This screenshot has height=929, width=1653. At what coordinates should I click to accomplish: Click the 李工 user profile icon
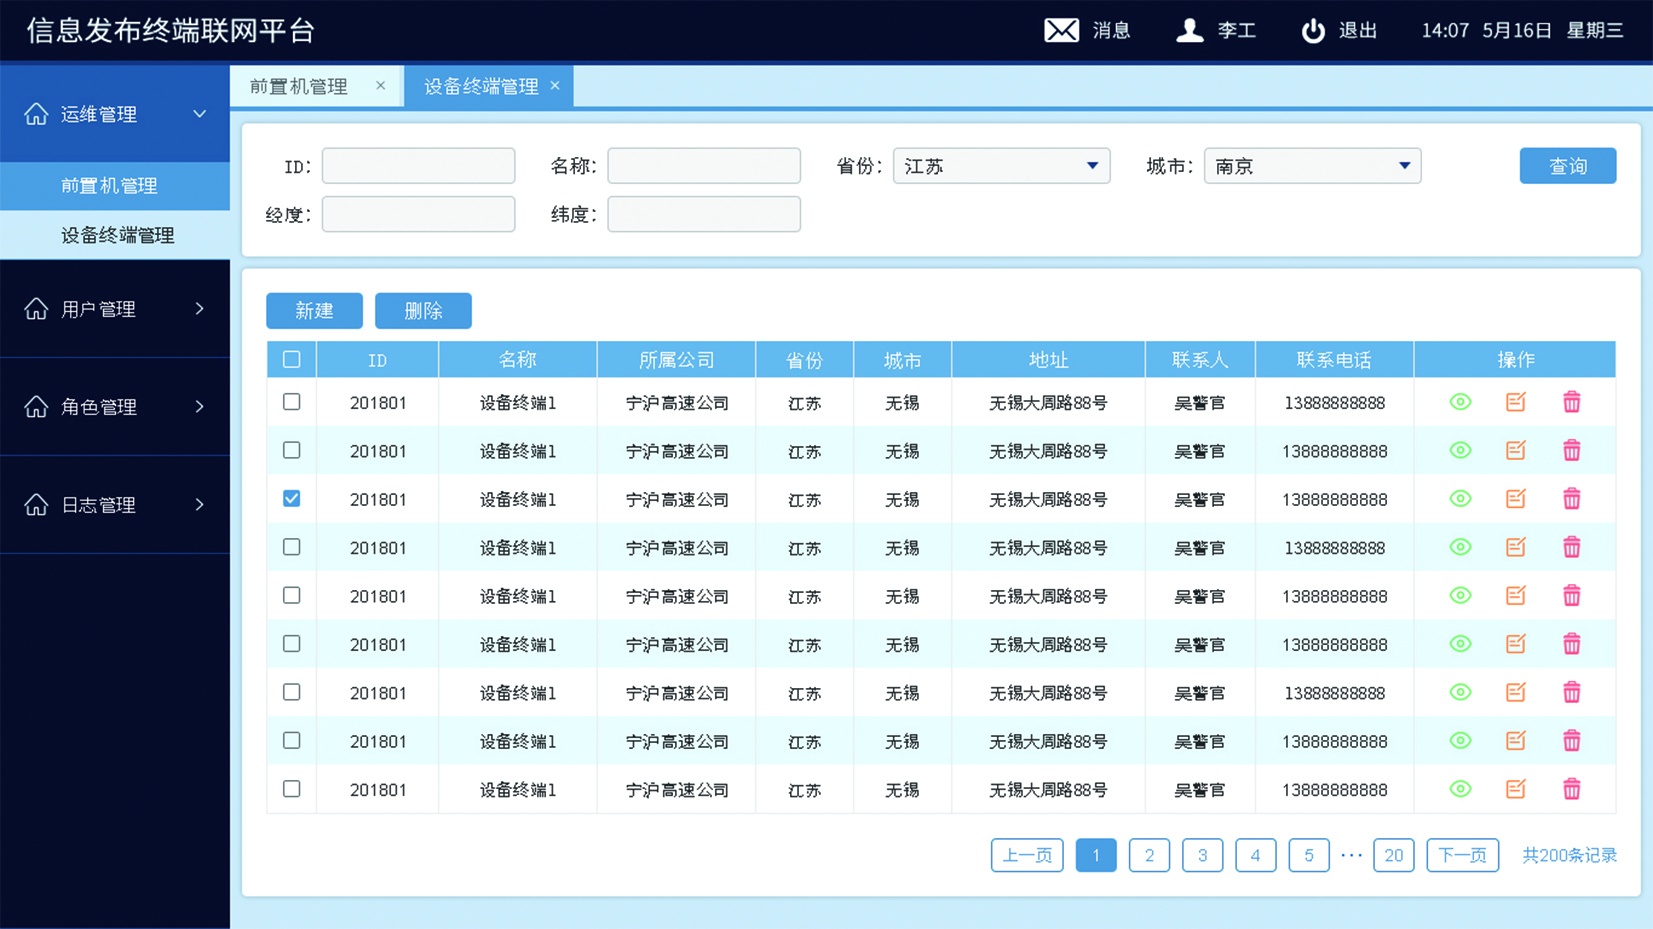(1189, 30)
